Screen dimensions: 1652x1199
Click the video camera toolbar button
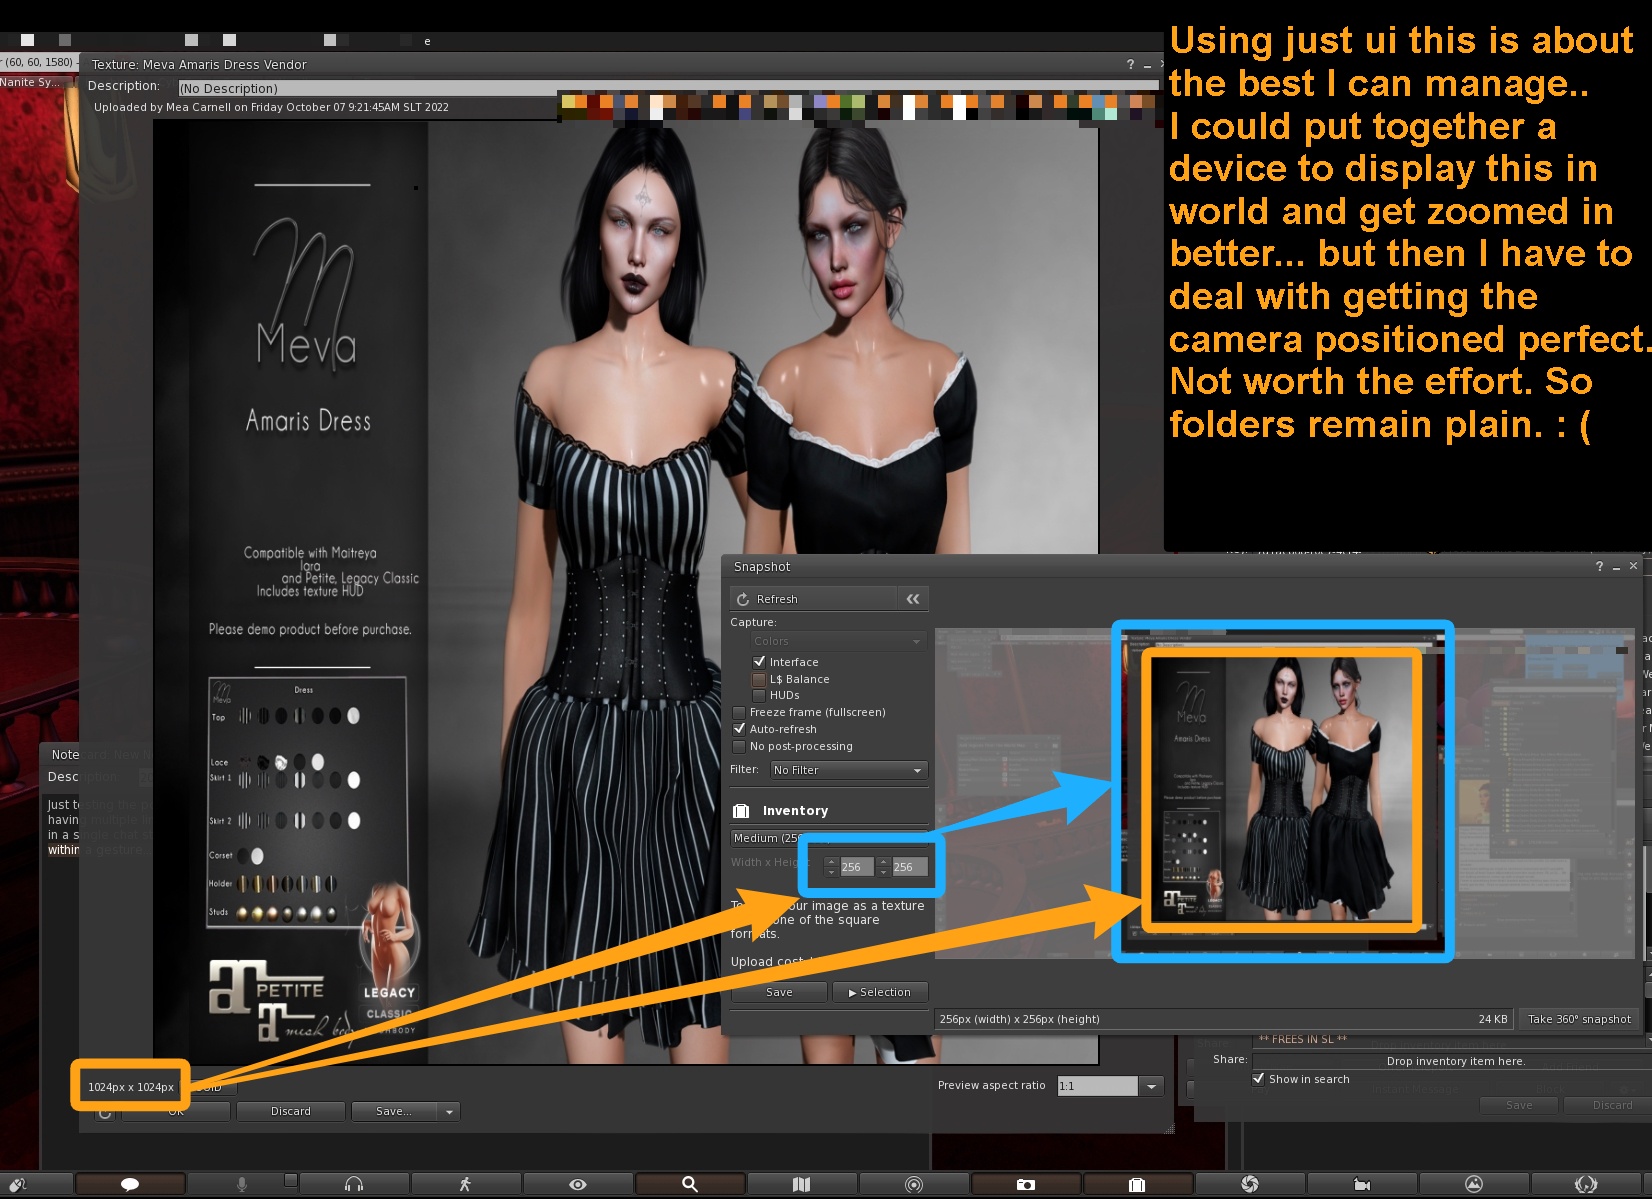(1362, 1184)
